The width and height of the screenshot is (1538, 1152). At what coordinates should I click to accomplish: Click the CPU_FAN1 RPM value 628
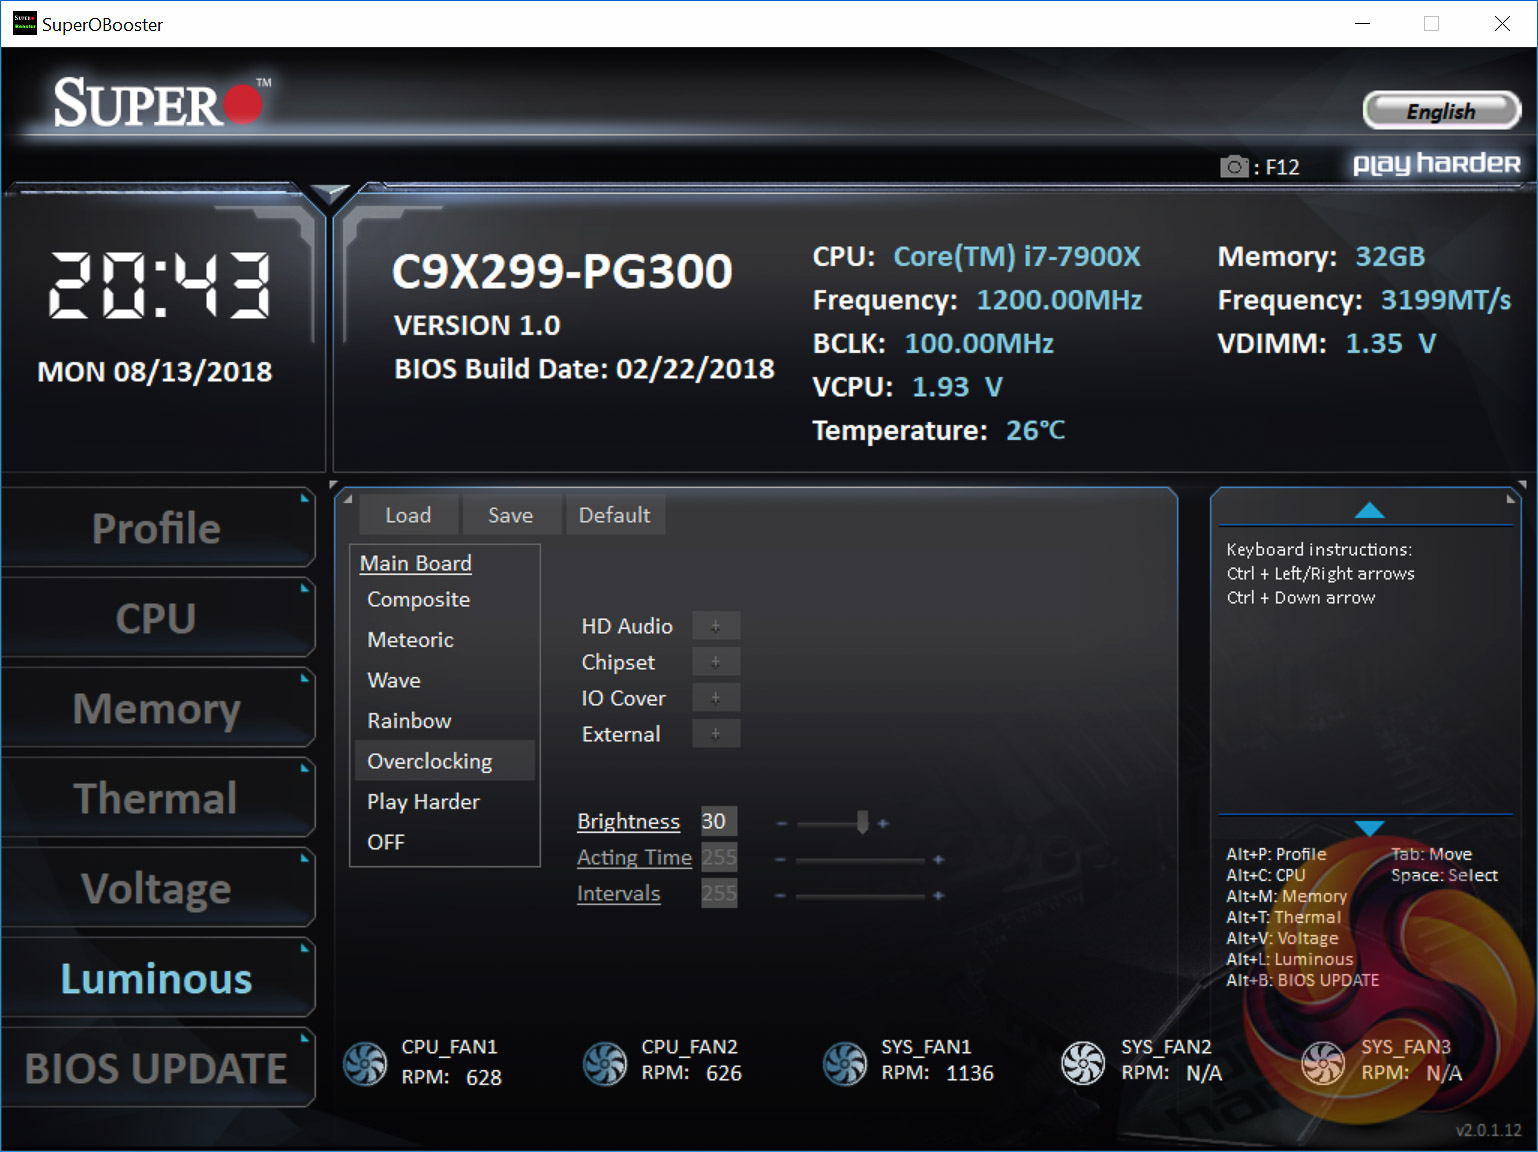(x=484, y=1077)
